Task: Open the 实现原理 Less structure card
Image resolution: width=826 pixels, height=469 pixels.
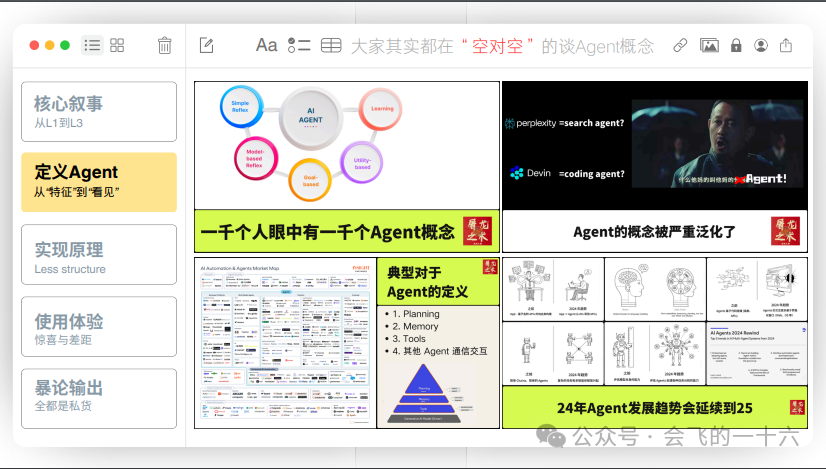Action: coord(99,255)
